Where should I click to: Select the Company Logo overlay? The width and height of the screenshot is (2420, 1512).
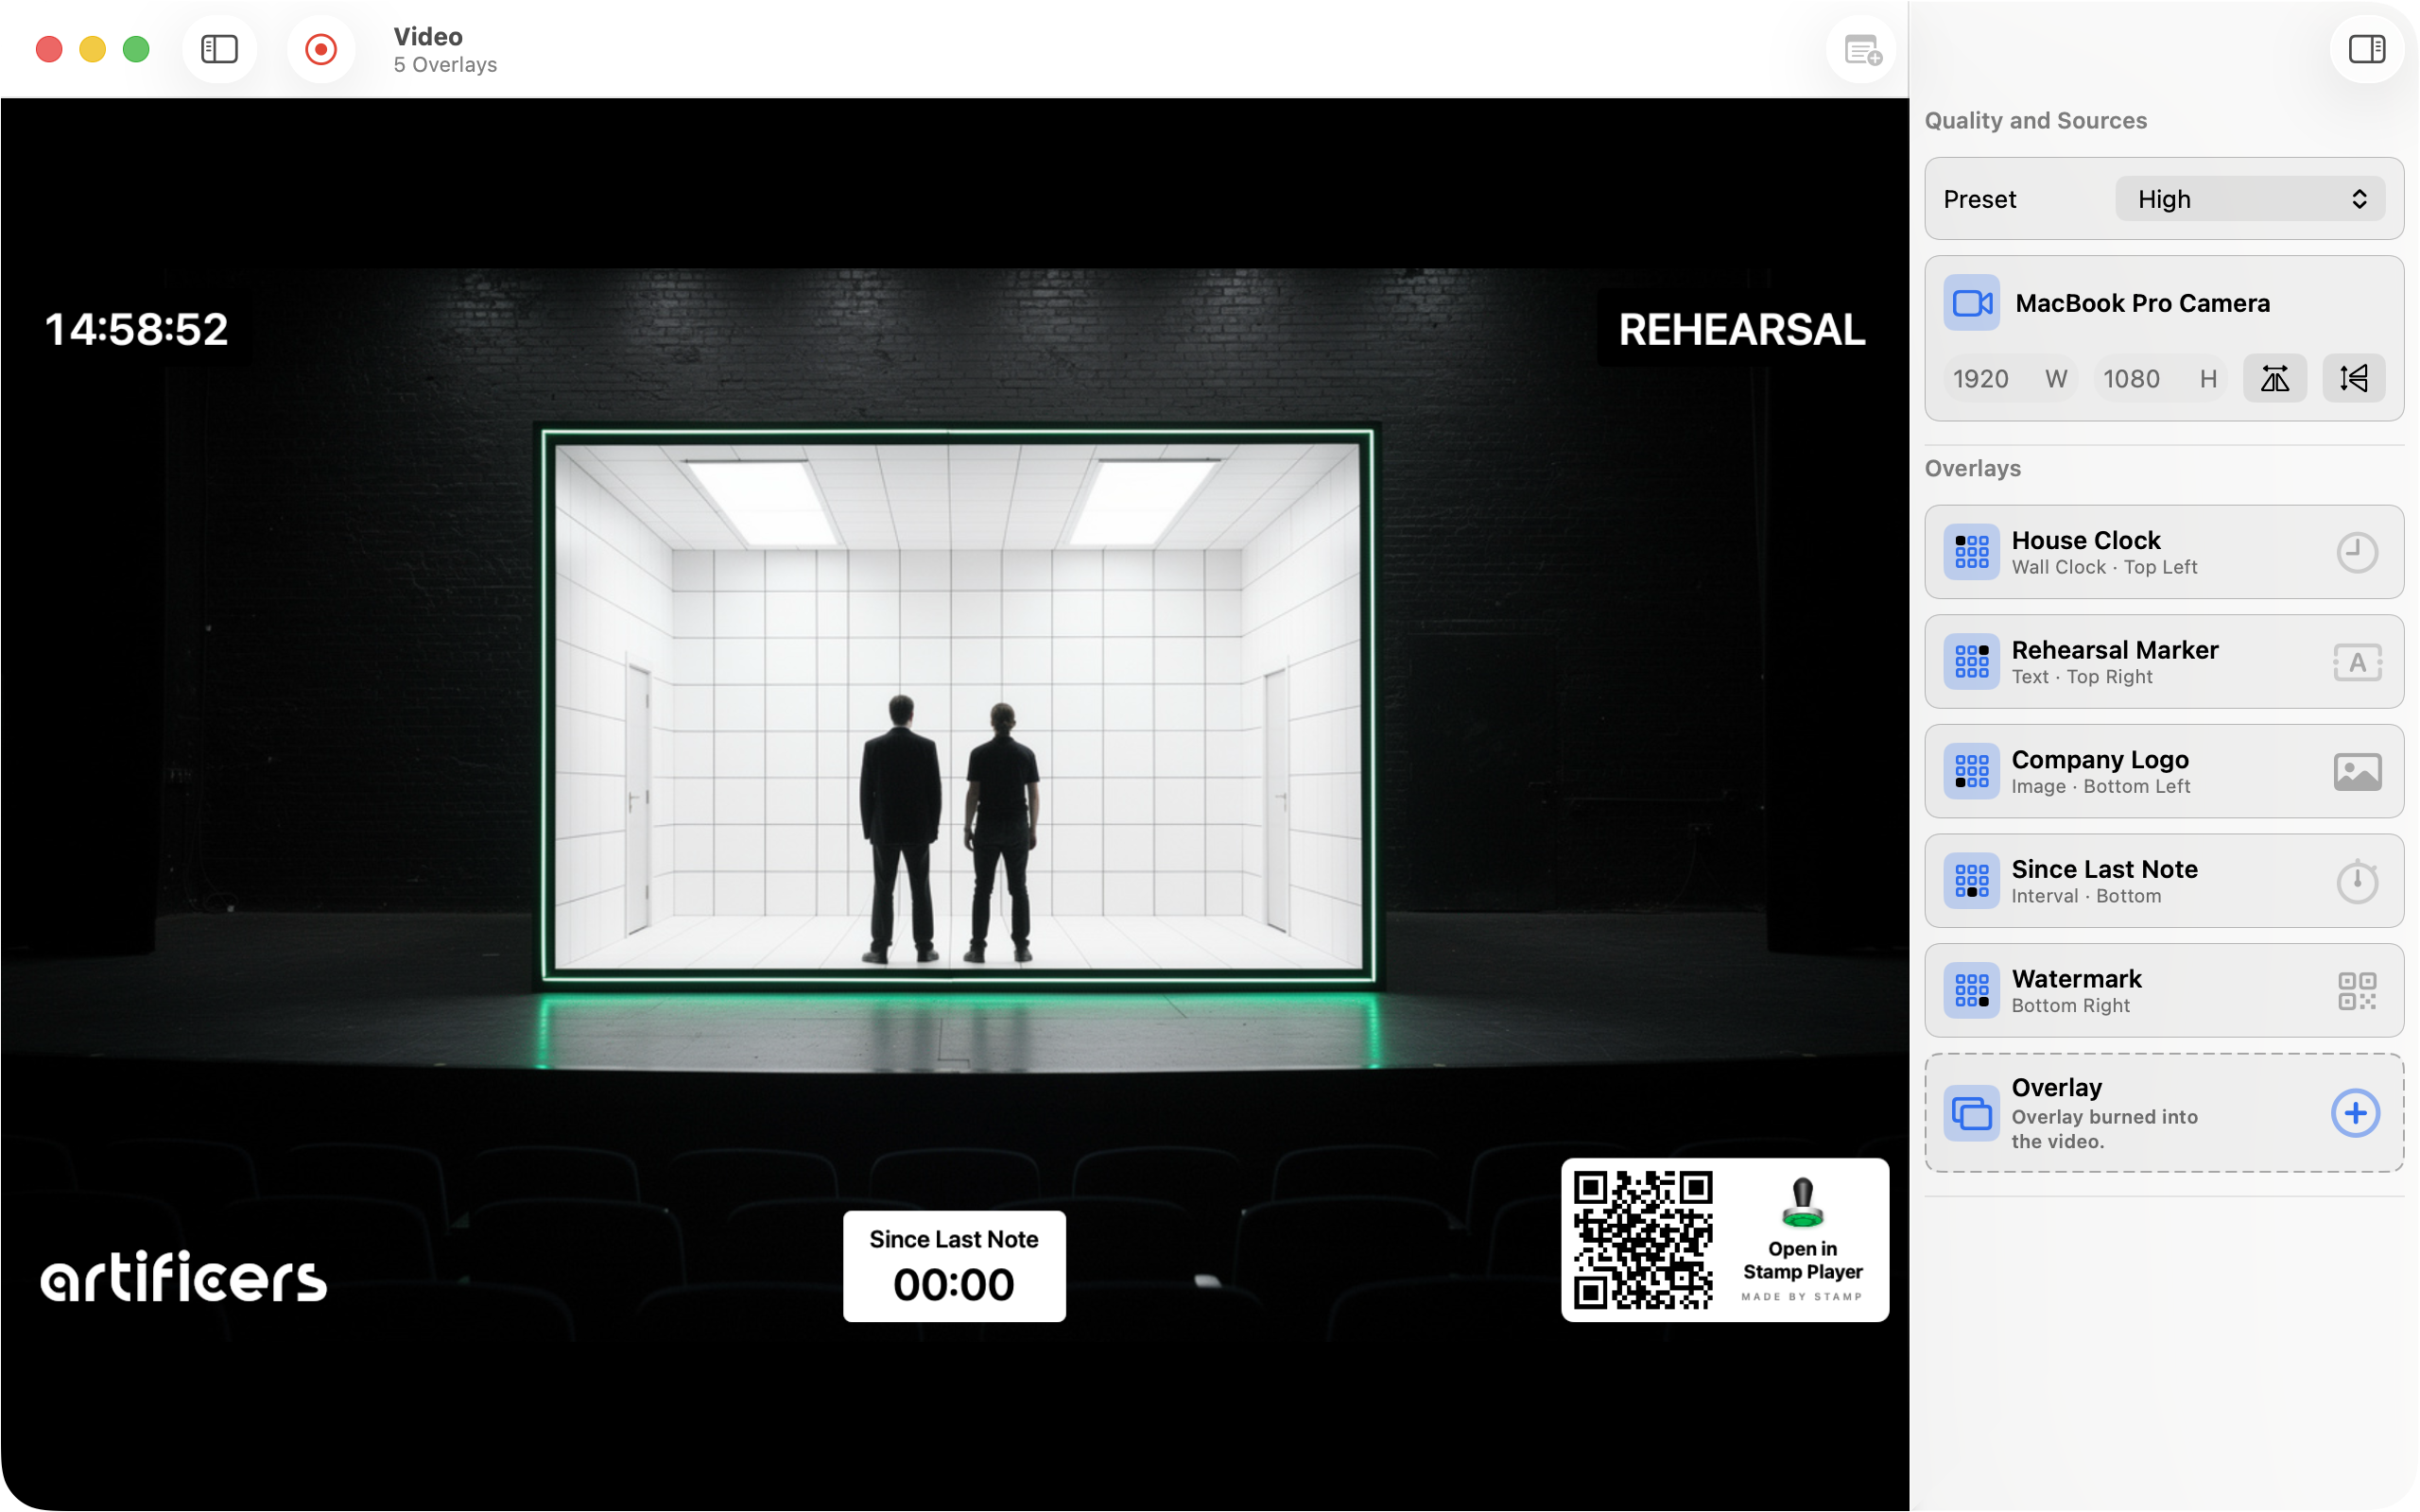(2163, 771)
